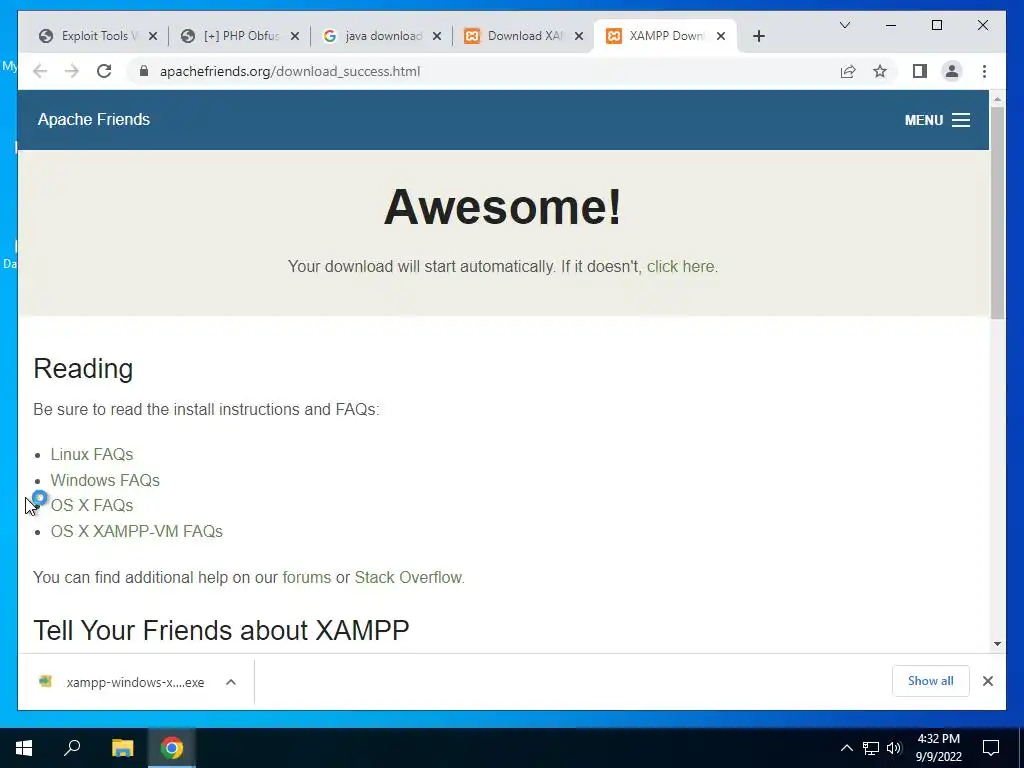Close the Download XAMPP tab
Screen dimensions: 1024x768
(x=579, y=36)
